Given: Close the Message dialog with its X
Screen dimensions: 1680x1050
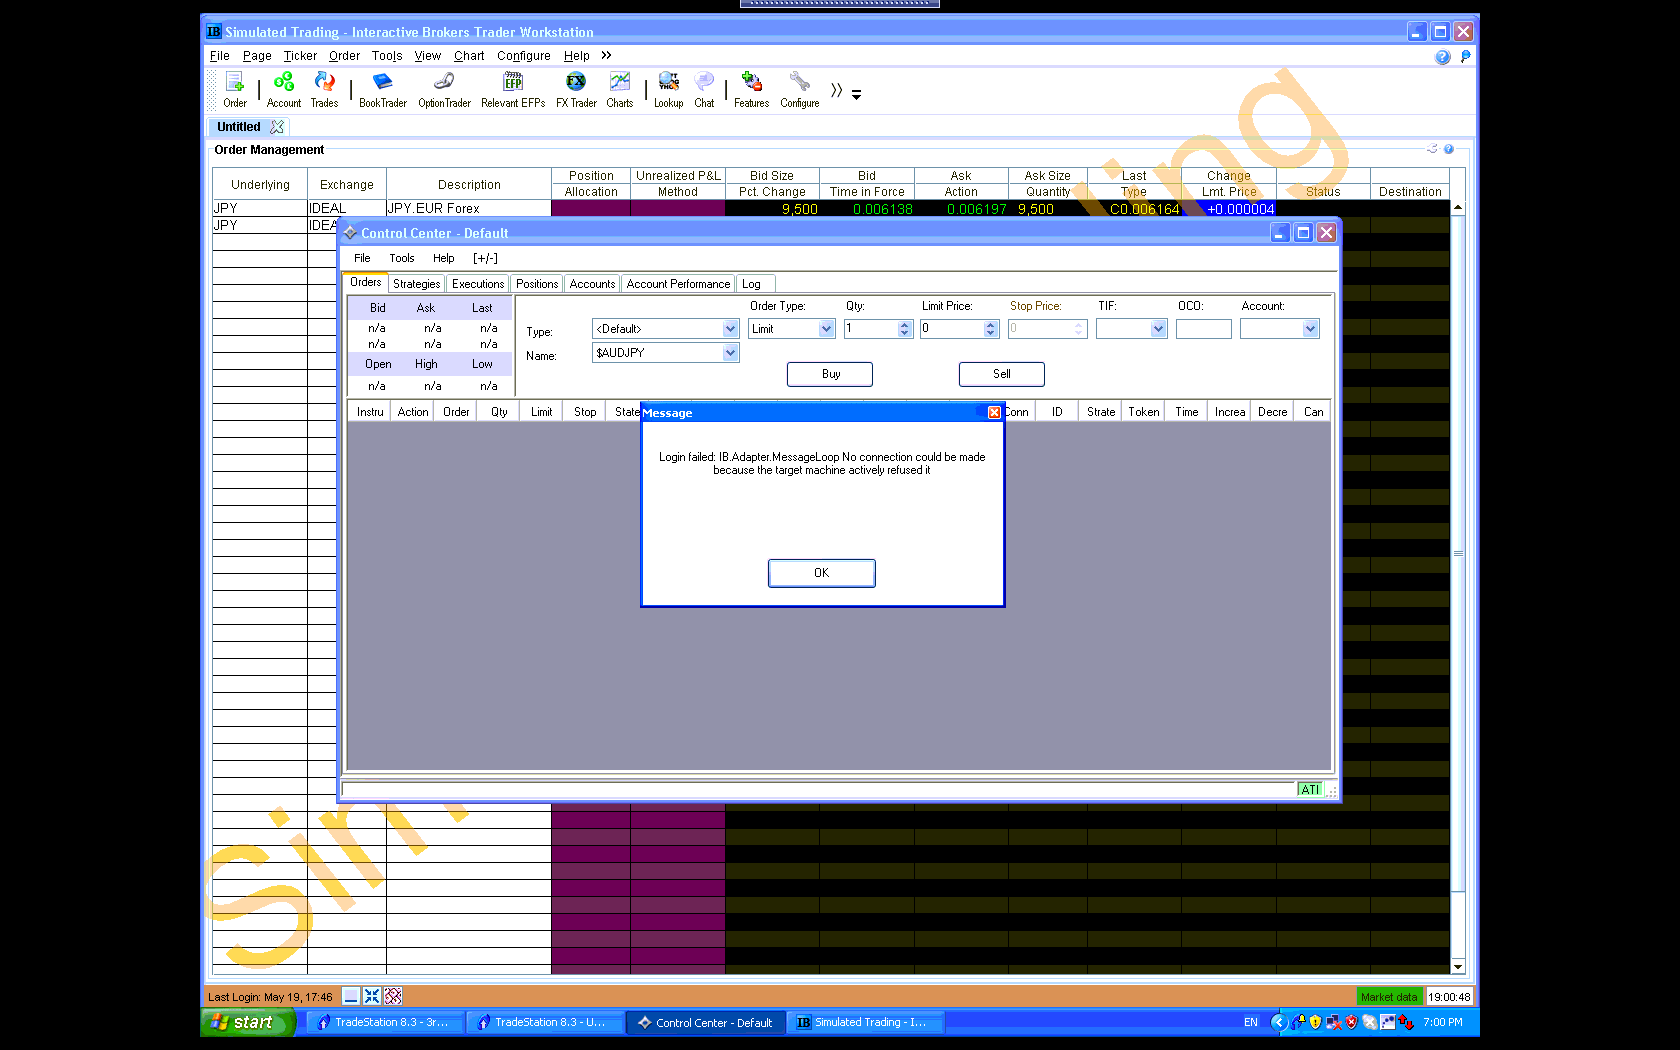Looking at the screenshot, I should pos(994,412).
